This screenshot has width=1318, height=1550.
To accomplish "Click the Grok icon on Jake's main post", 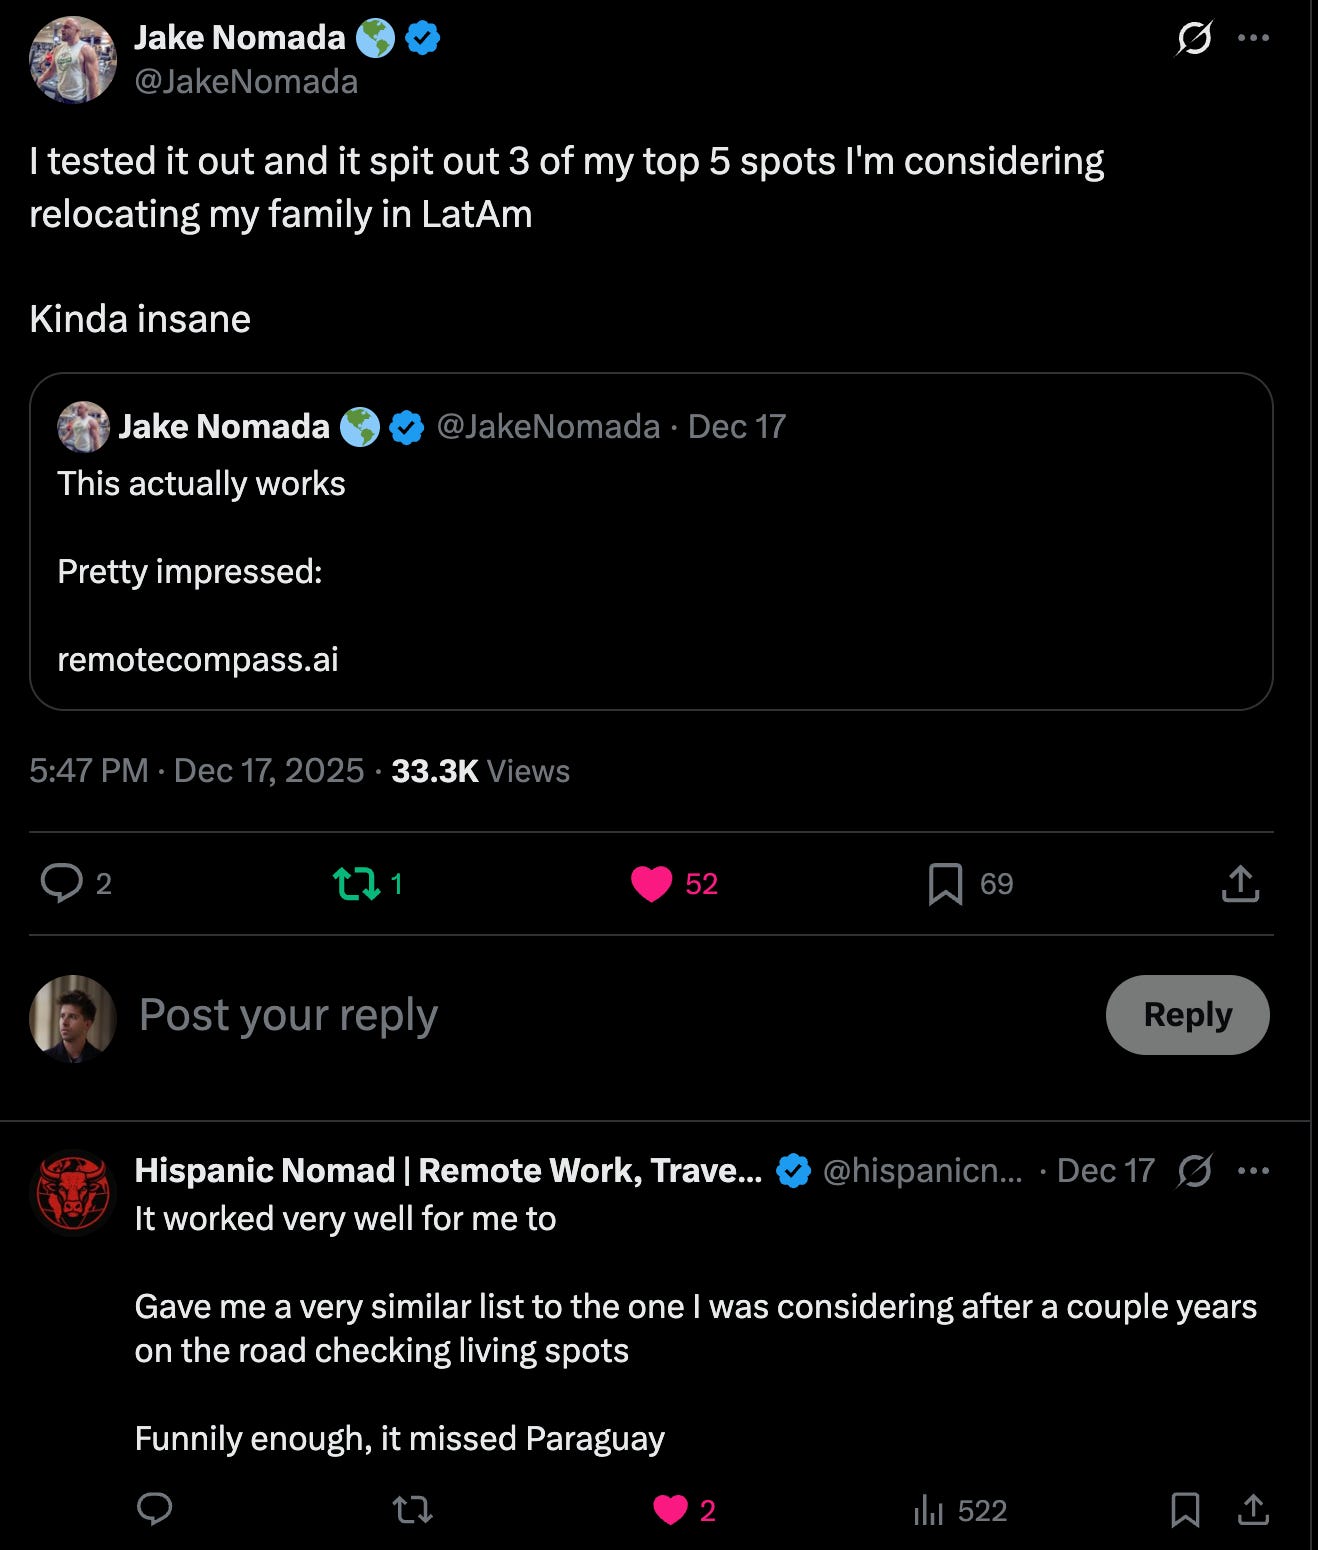I will point(1194,39).
